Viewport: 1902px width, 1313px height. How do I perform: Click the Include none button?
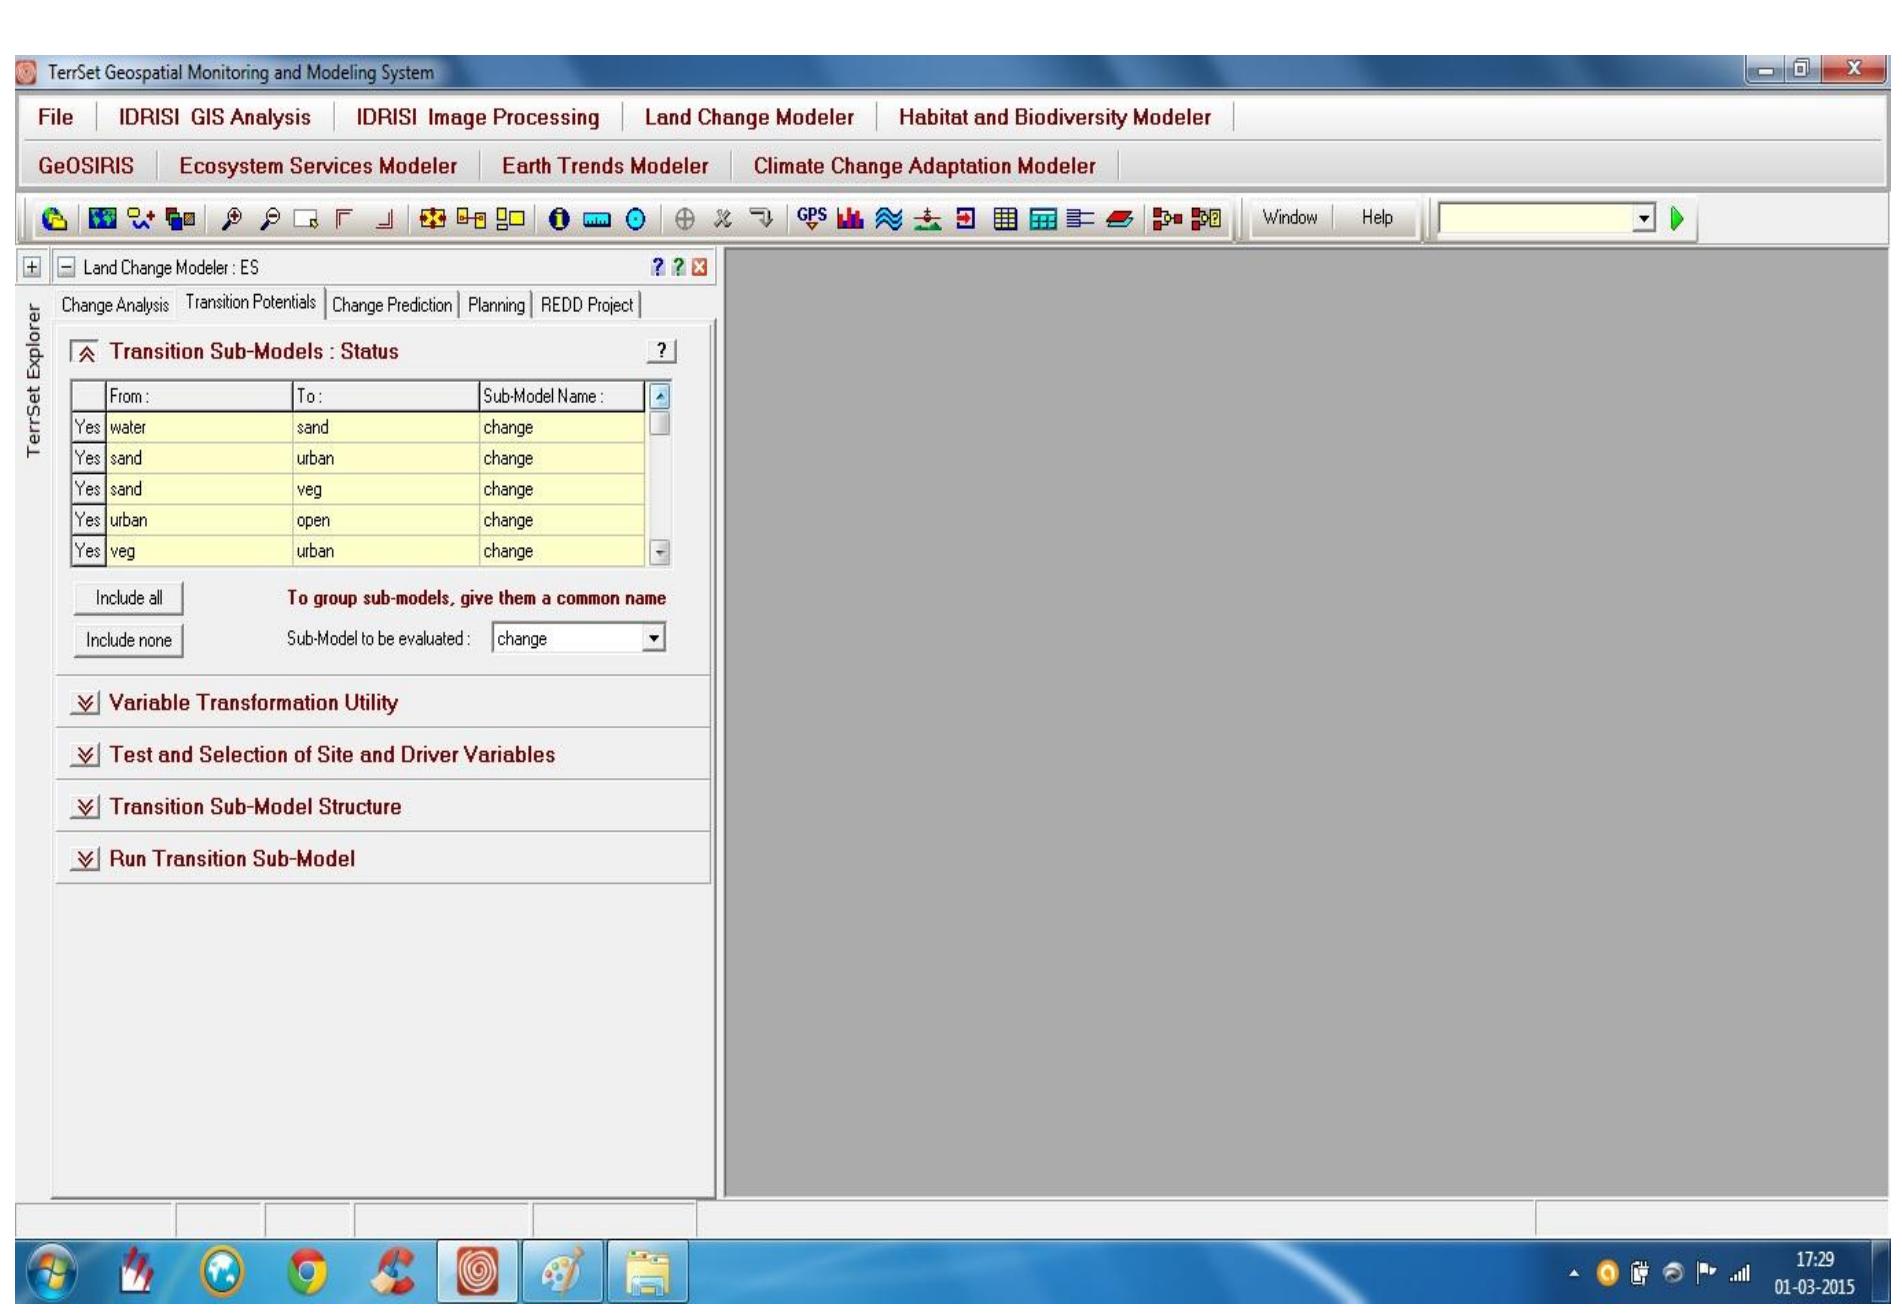pos(129,640)
